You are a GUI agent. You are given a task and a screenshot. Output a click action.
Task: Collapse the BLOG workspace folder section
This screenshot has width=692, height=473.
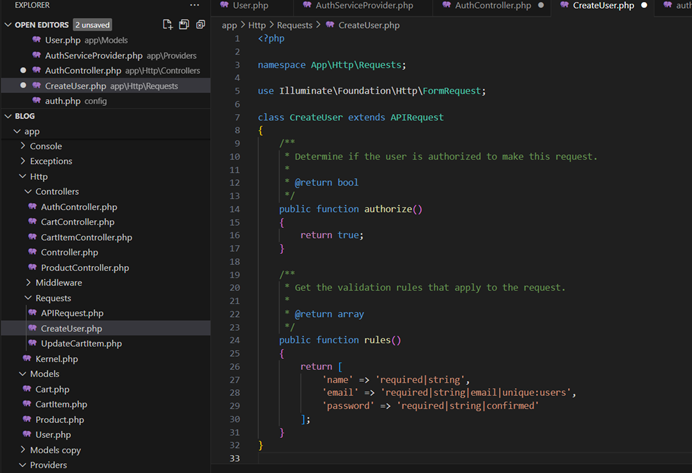[8, 116]
